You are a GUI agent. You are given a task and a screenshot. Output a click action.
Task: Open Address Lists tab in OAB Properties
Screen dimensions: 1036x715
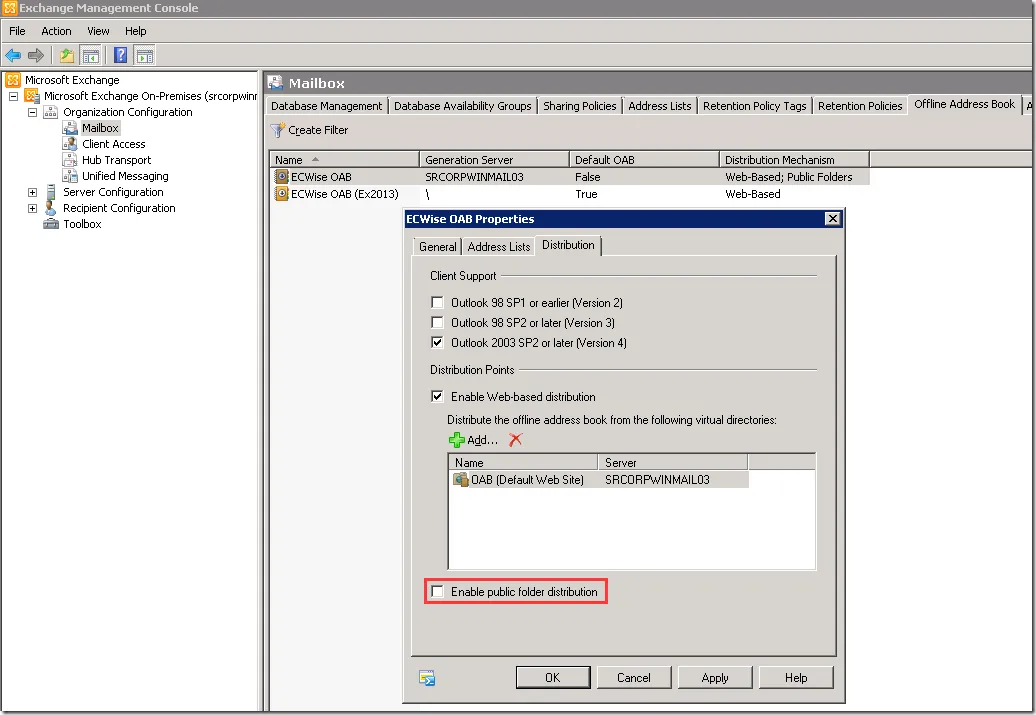coord(499,246)
